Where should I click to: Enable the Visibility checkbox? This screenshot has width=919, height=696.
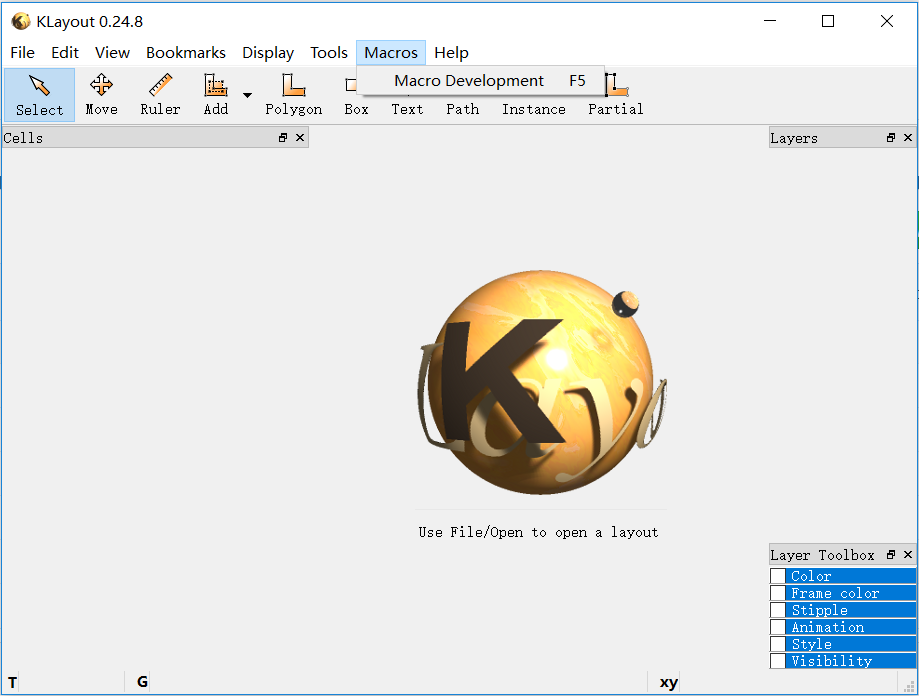coord(777,660)
